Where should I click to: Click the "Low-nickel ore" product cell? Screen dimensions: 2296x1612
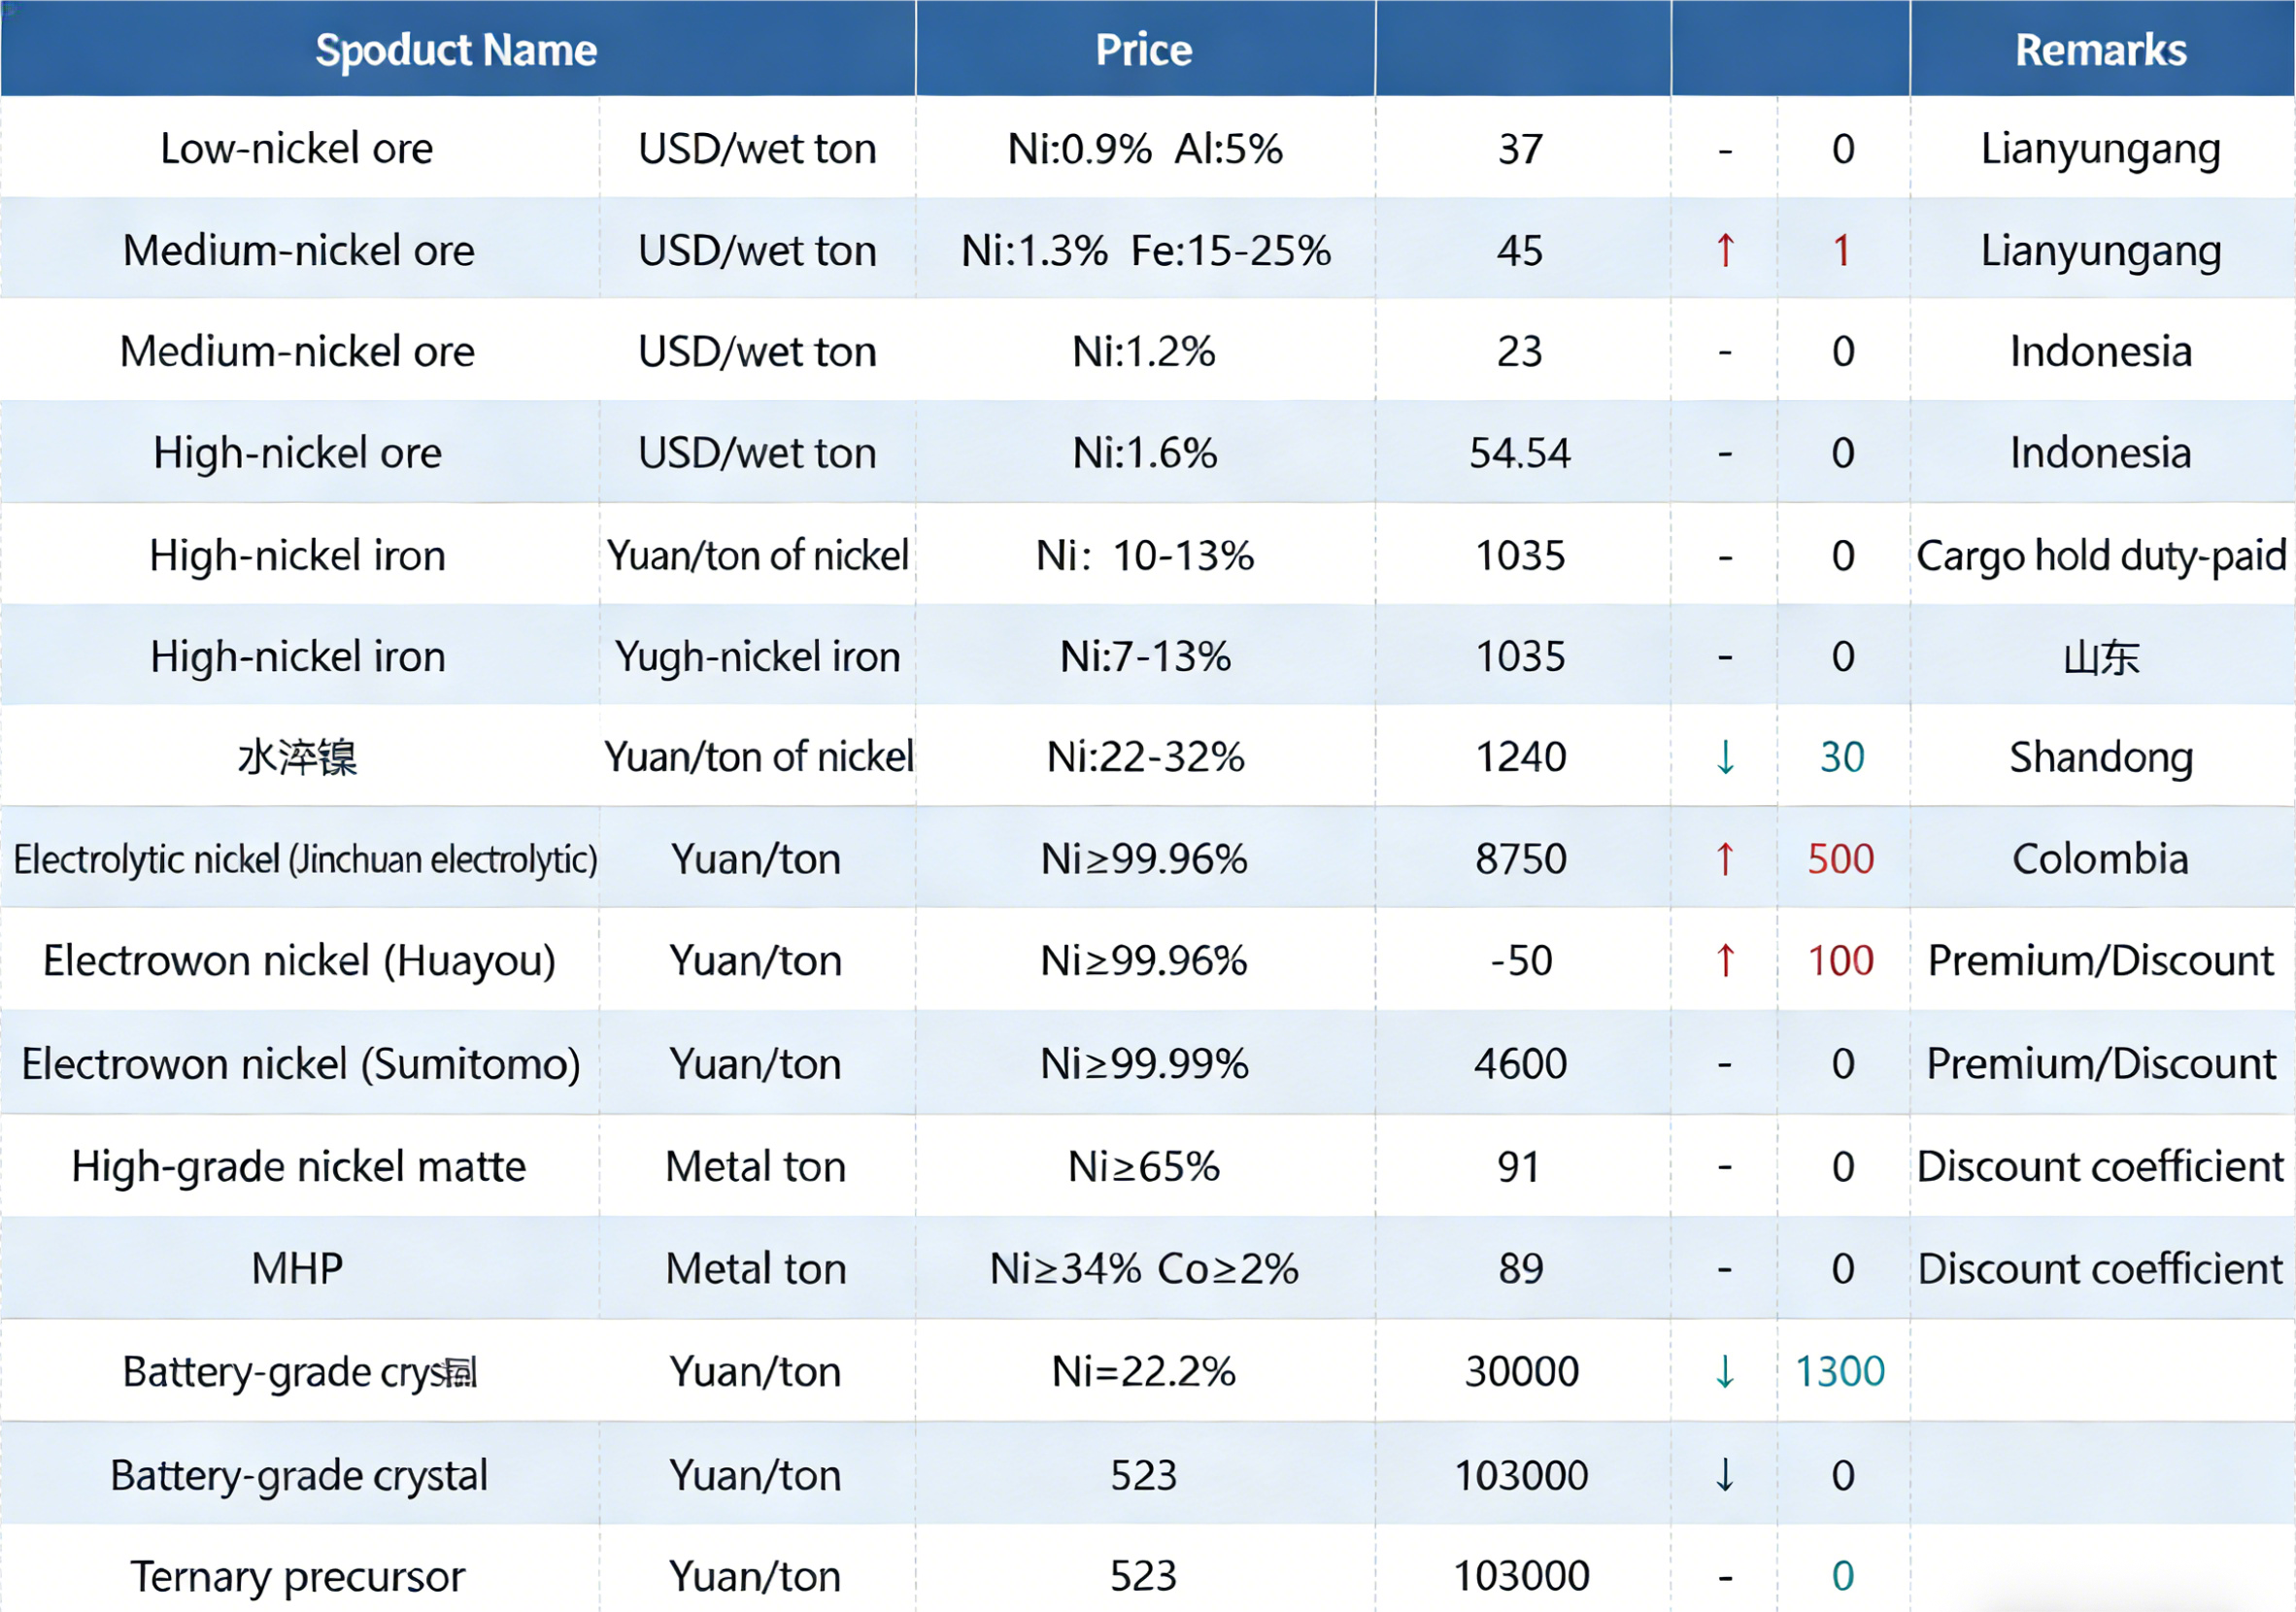coord(297,149)
